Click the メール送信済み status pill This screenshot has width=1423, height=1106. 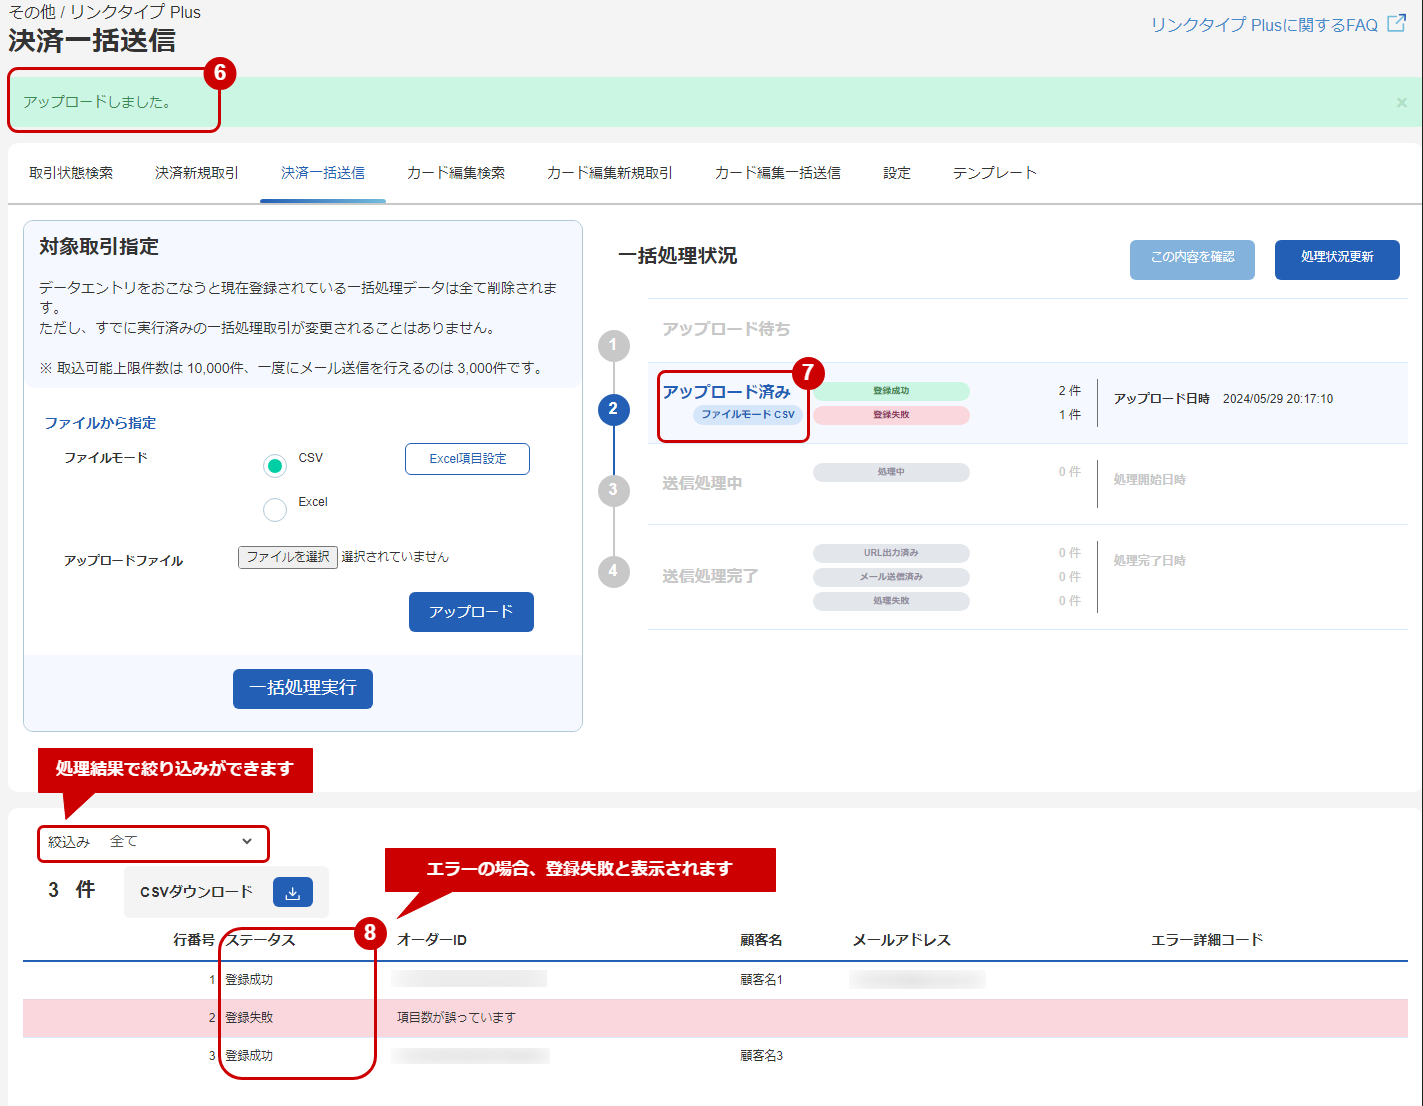891,577
